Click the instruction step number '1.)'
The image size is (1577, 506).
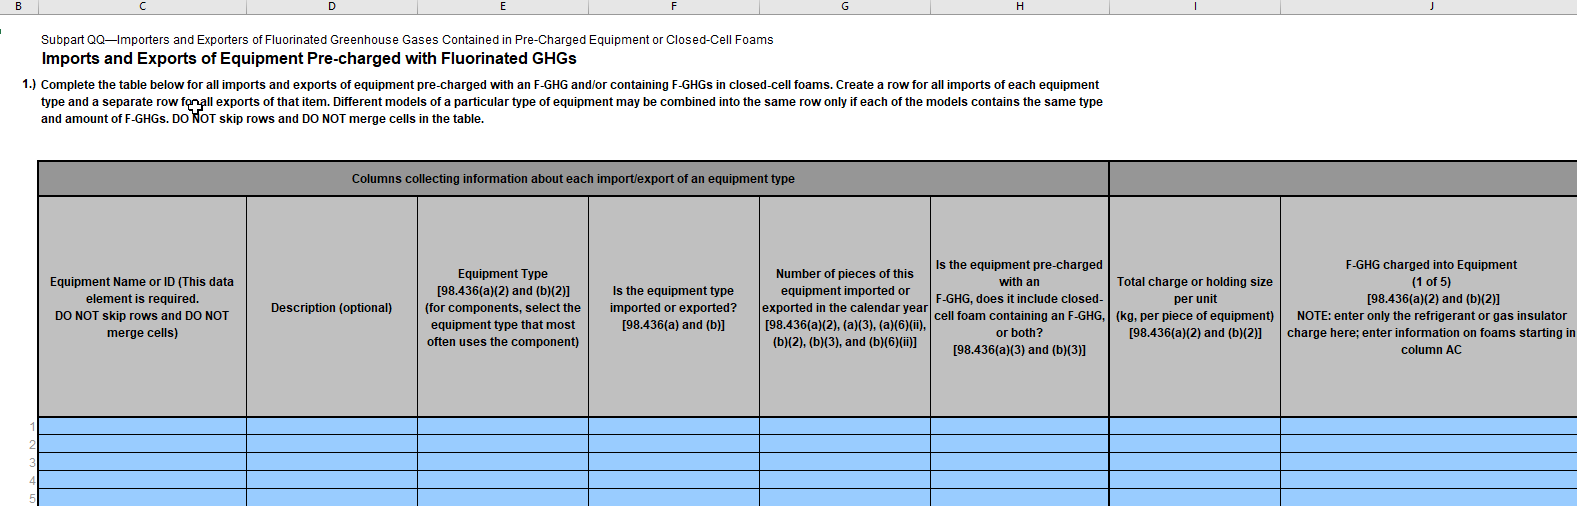[x=29, y=84]
